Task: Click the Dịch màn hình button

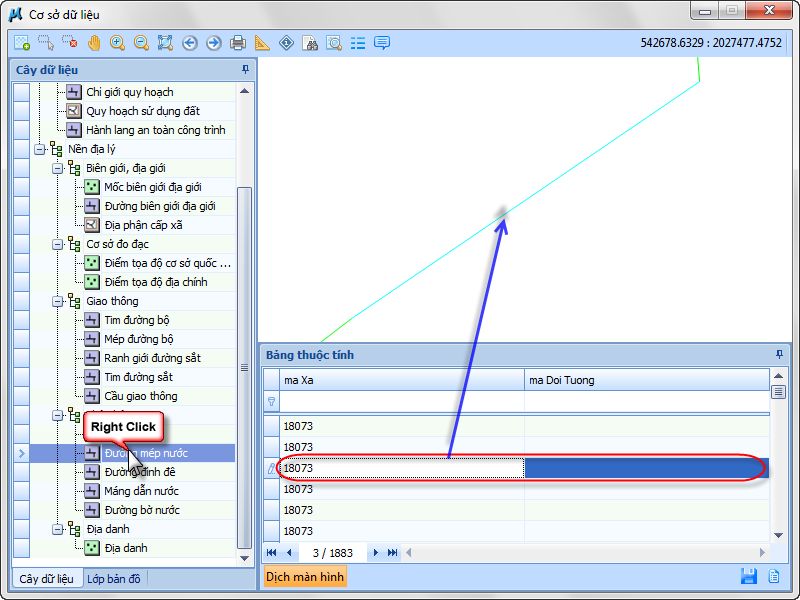Action: tap(305, 577)
